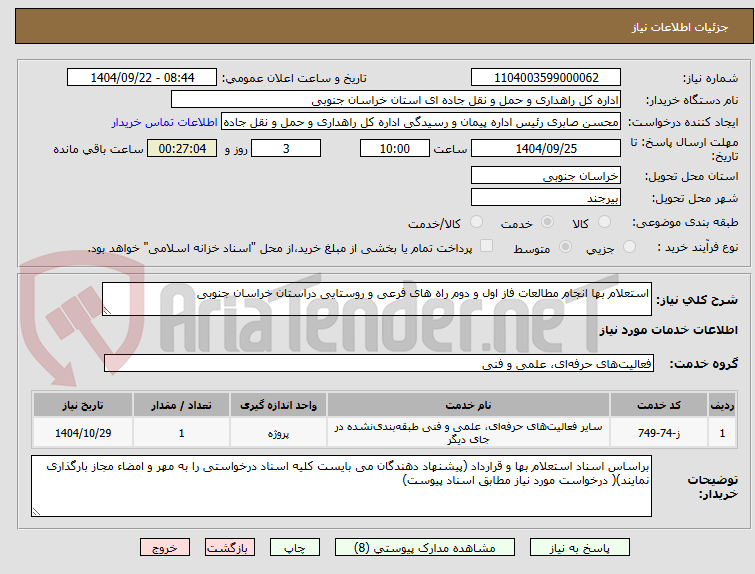Click the طبقه بندی موضوعی label
This screenshot has height=574, width=755.
coord(685,222)
